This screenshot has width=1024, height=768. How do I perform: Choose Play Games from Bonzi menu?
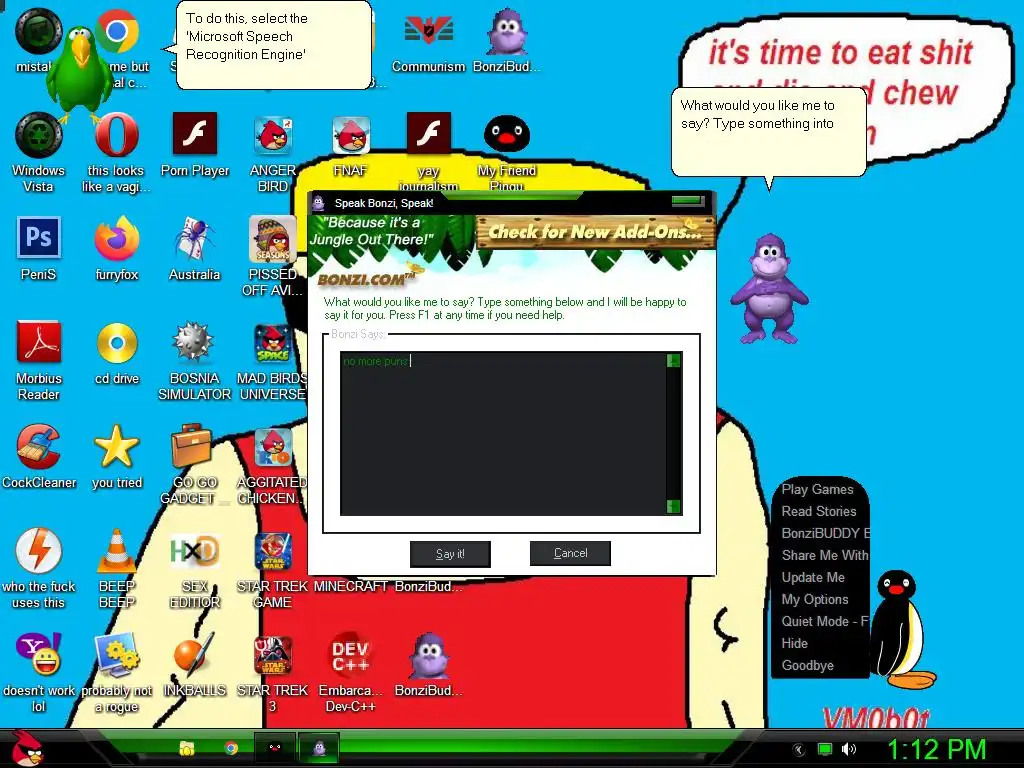[x=818, y=489]
